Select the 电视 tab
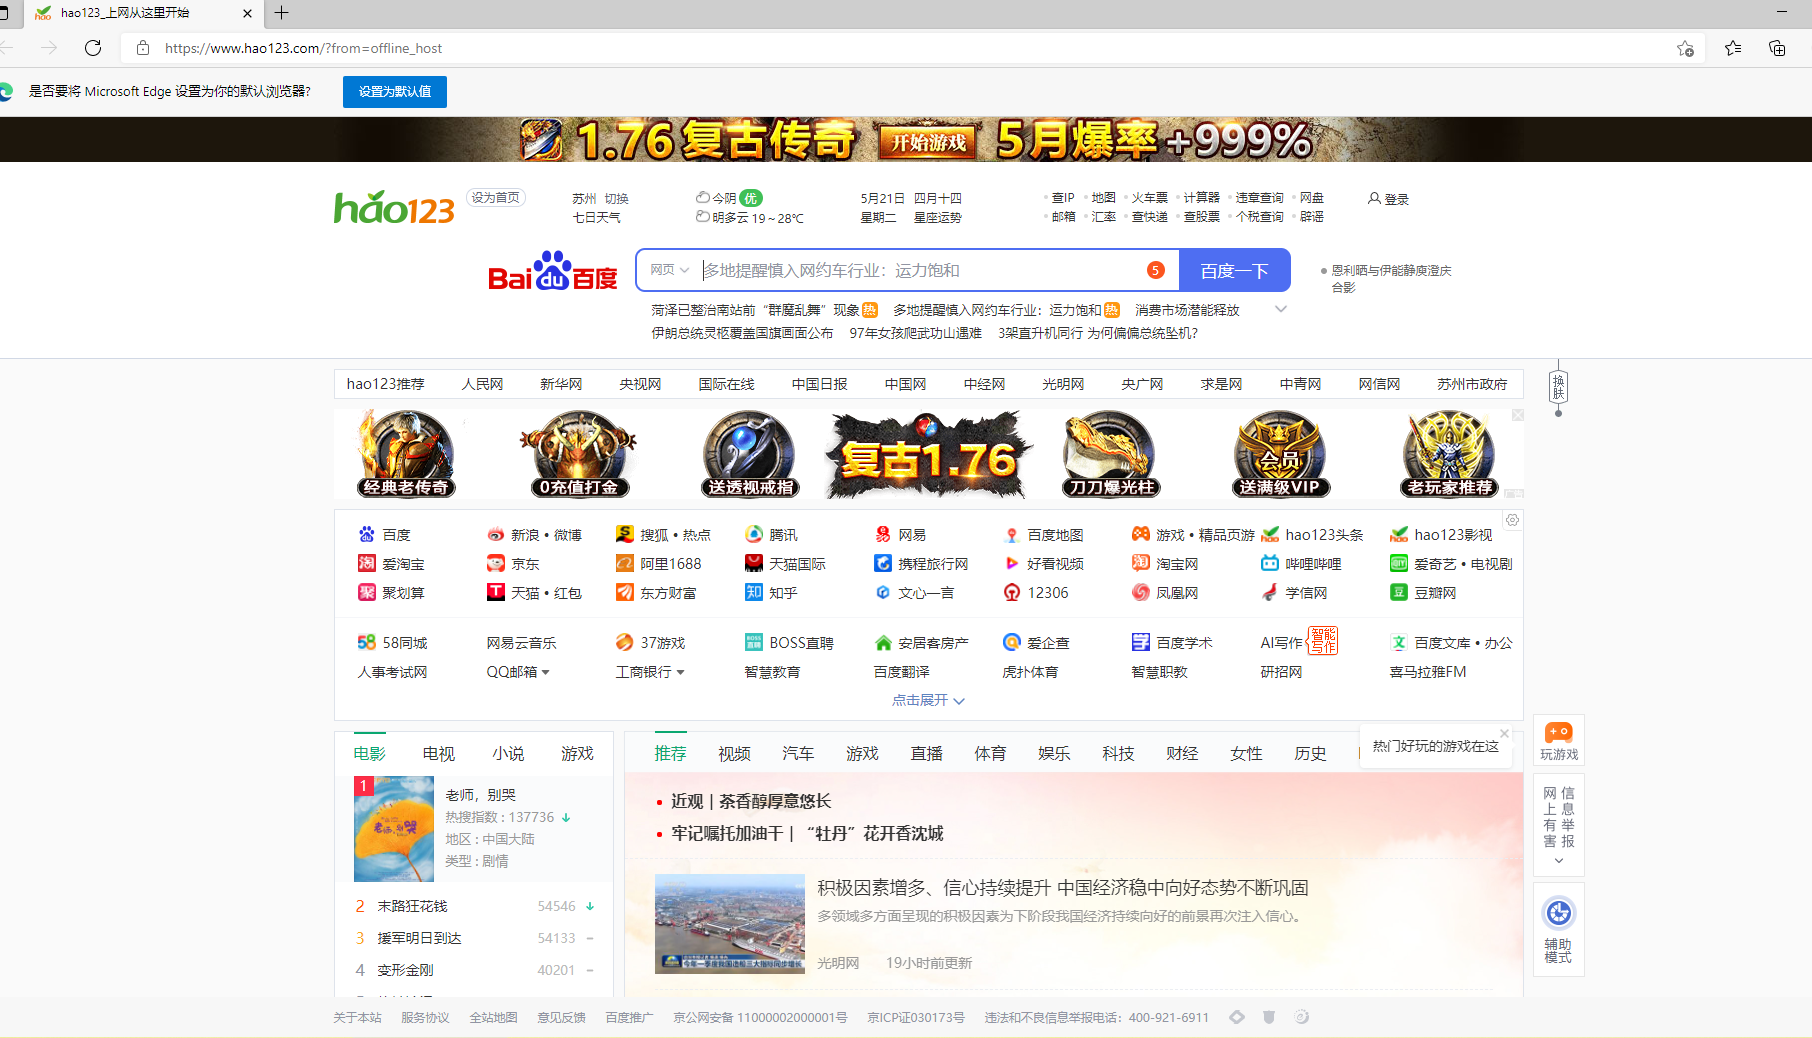Screen dimensions: 1812x1038 439,754
